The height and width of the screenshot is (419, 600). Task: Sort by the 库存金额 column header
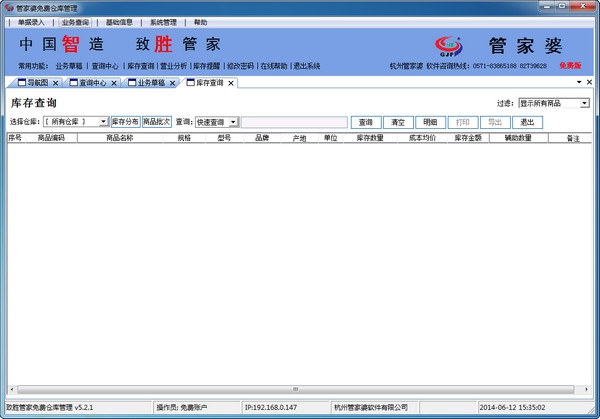(468, 138)
